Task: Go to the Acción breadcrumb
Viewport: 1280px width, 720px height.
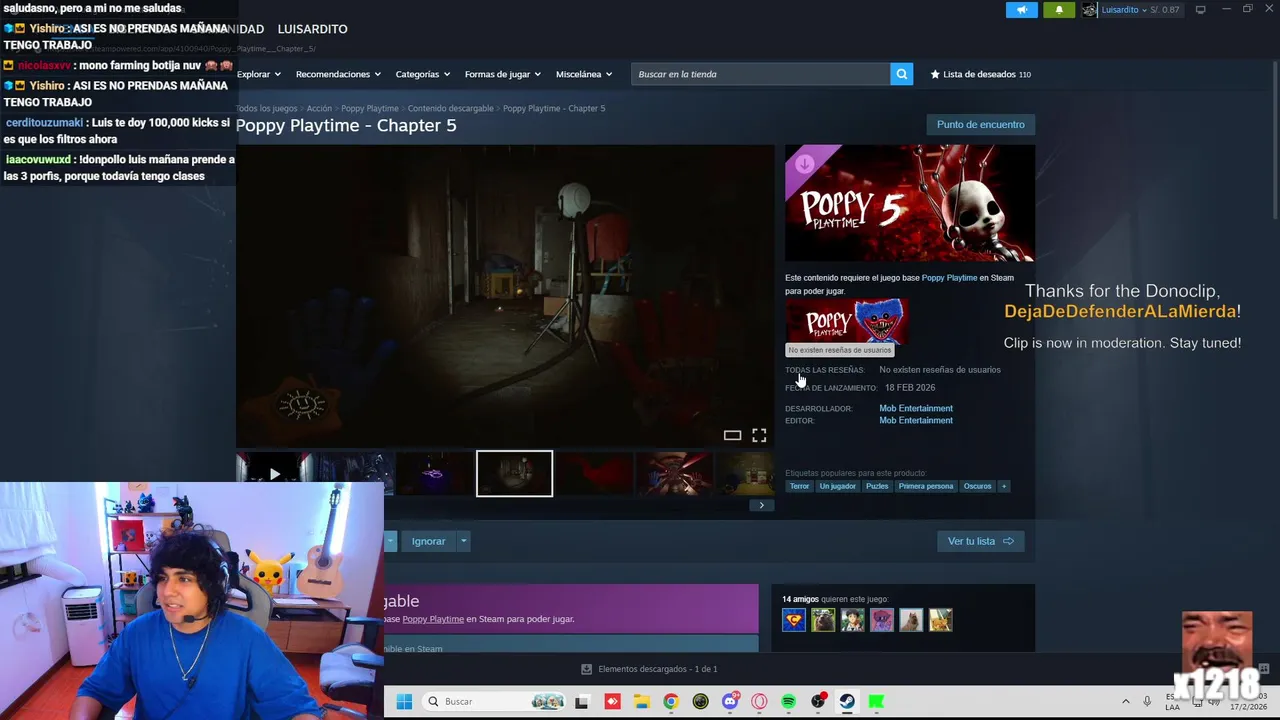Action: [x=319, y=108]
